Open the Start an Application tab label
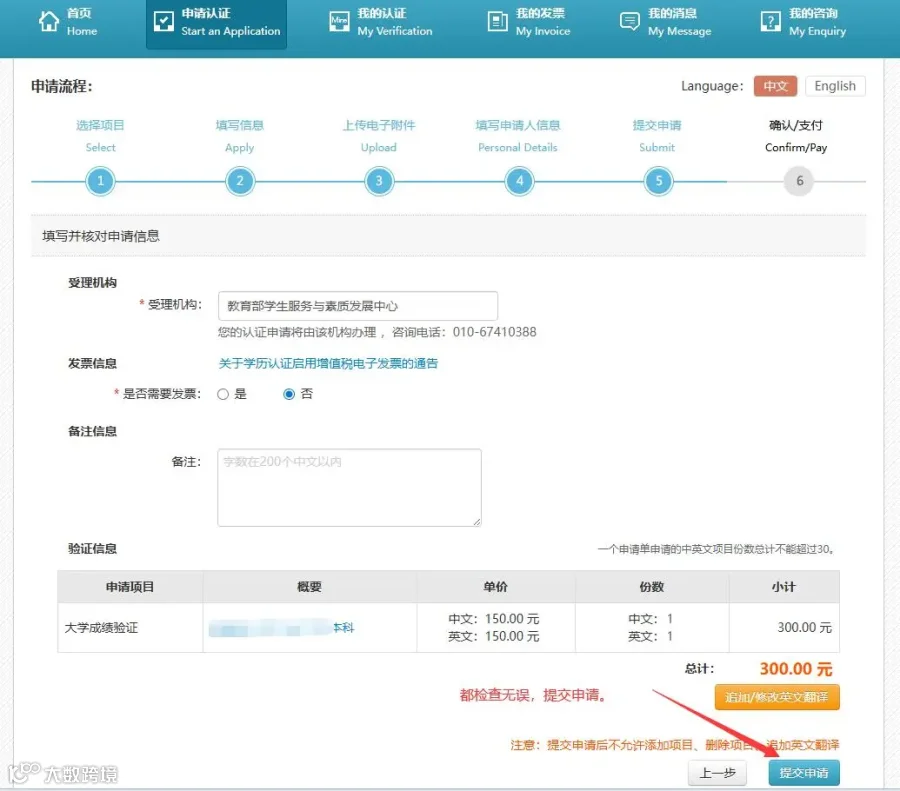The width and height of the screenshot is (900, 791). (231, 22)
